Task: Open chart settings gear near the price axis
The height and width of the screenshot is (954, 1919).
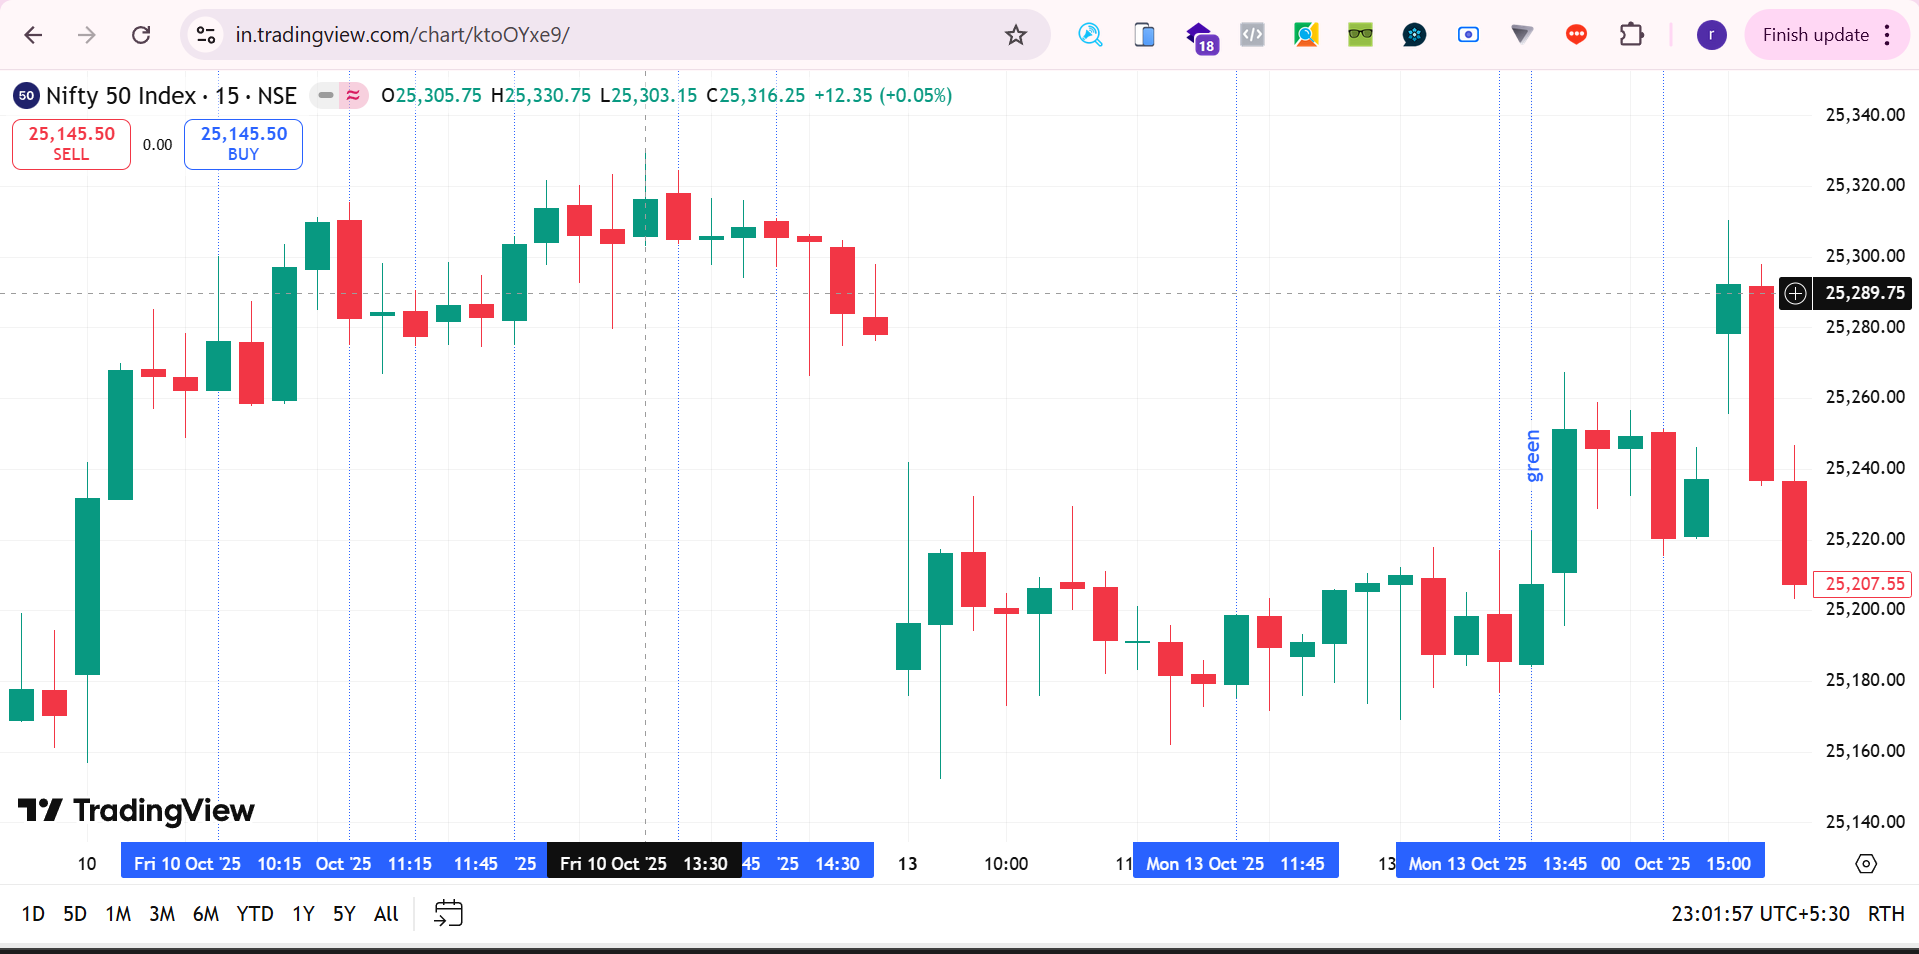Action: click(x=1865, y=864)
